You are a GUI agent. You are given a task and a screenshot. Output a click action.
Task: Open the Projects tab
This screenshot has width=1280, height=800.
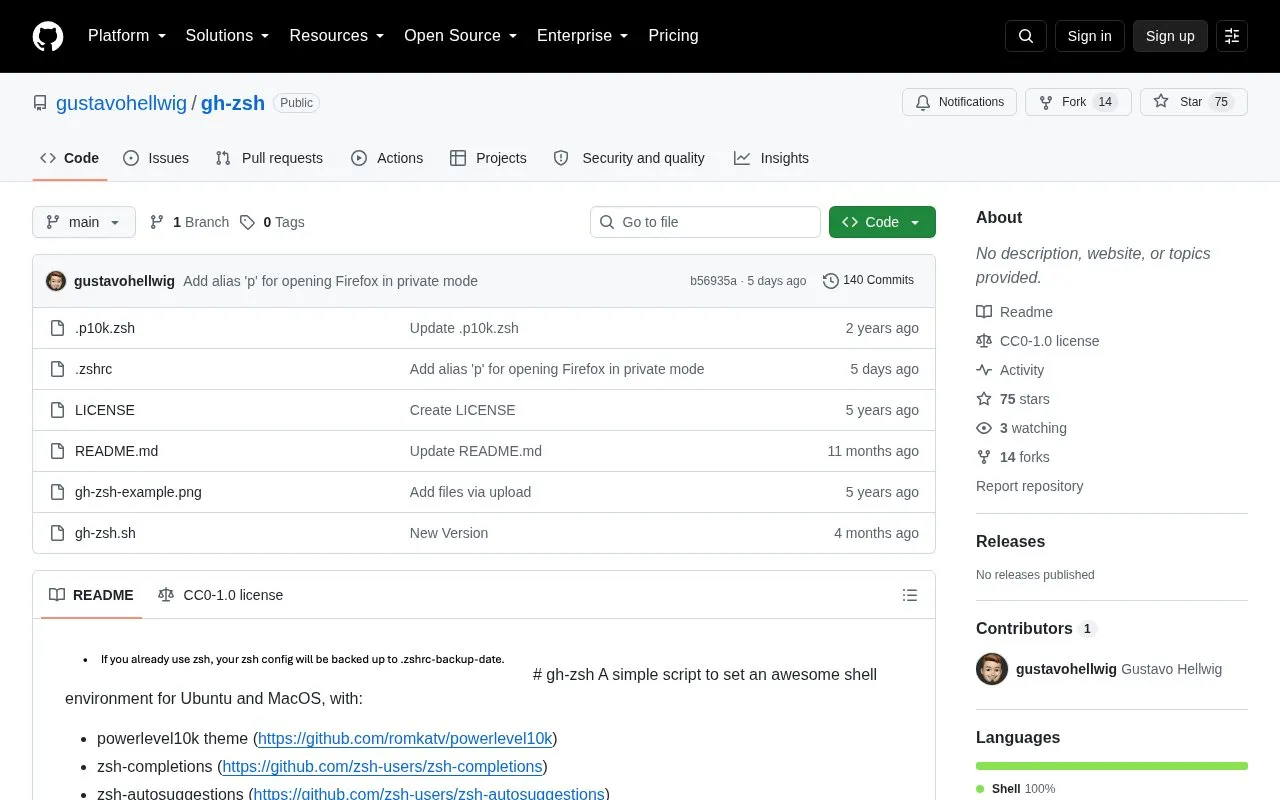pyautogui.click(x=488, y=158)
